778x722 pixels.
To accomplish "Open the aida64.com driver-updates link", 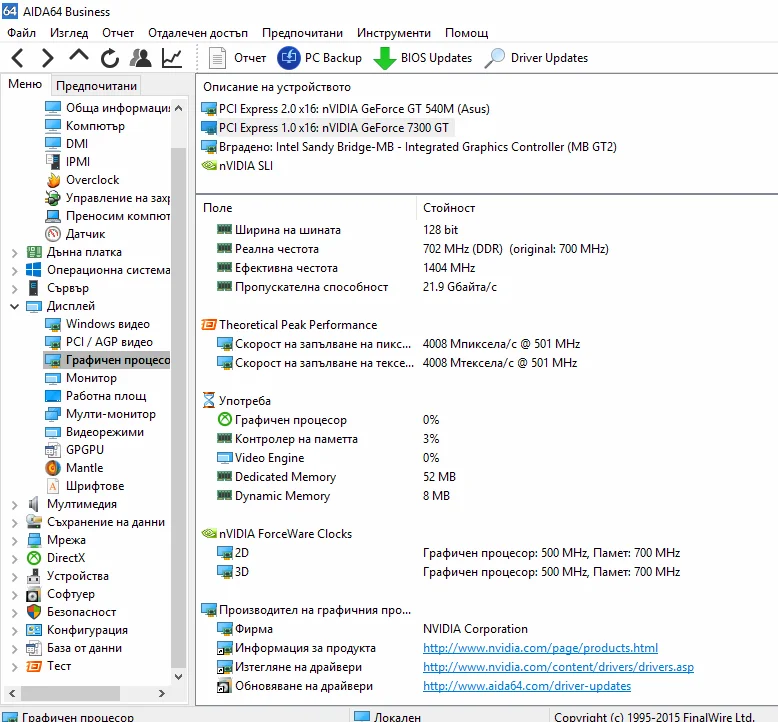I will click(527, 686).
